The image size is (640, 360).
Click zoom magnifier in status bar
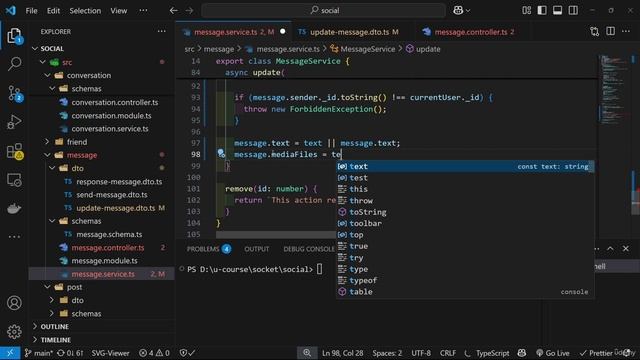coord(307,353)
